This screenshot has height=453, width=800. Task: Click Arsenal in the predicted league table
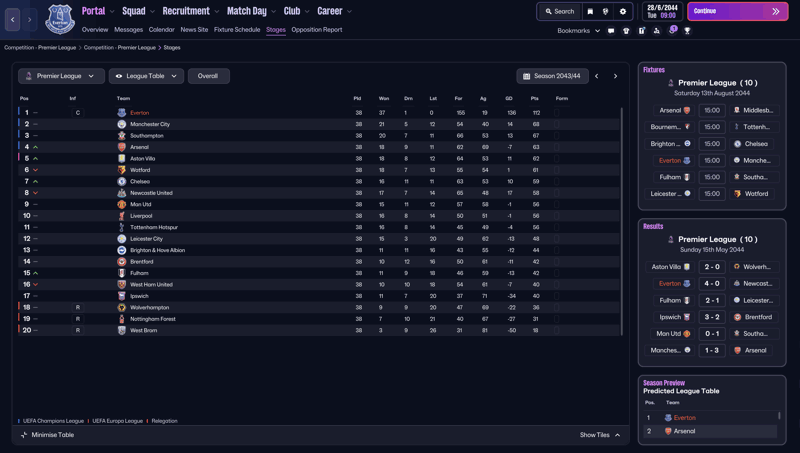pyautogui.click(x=684, y=431)
